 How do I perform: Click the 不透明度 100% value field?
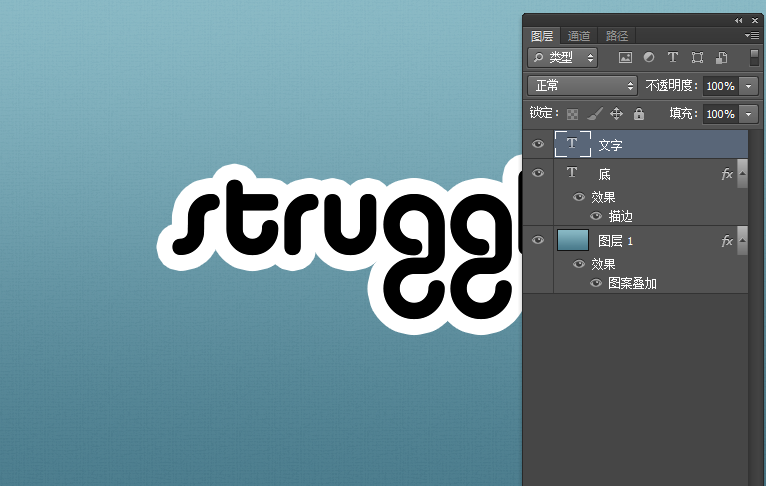click(x=721, y=86)
